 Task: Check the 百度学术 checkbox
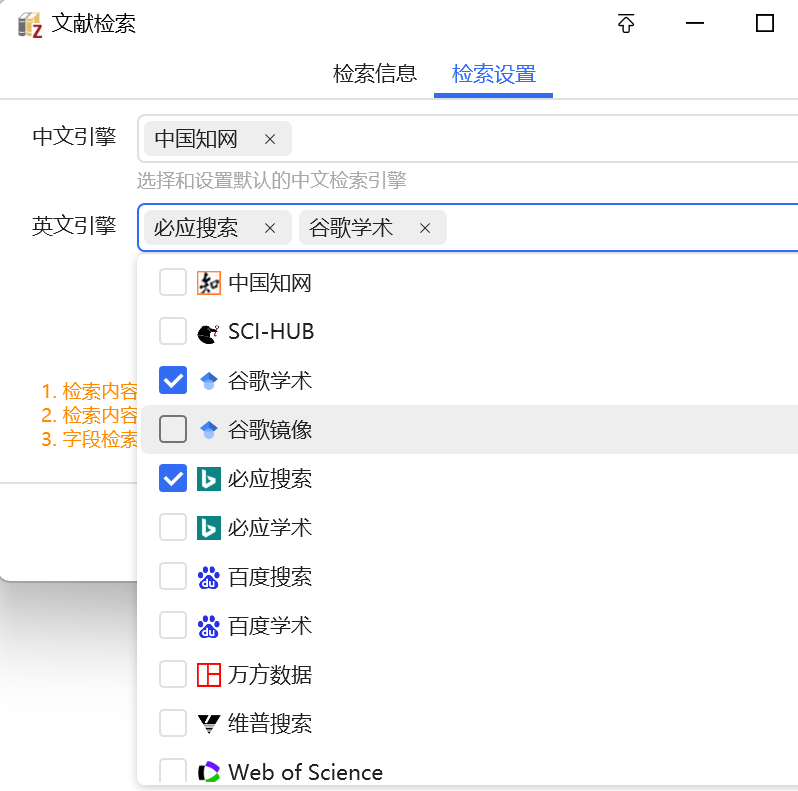[173, 625]
